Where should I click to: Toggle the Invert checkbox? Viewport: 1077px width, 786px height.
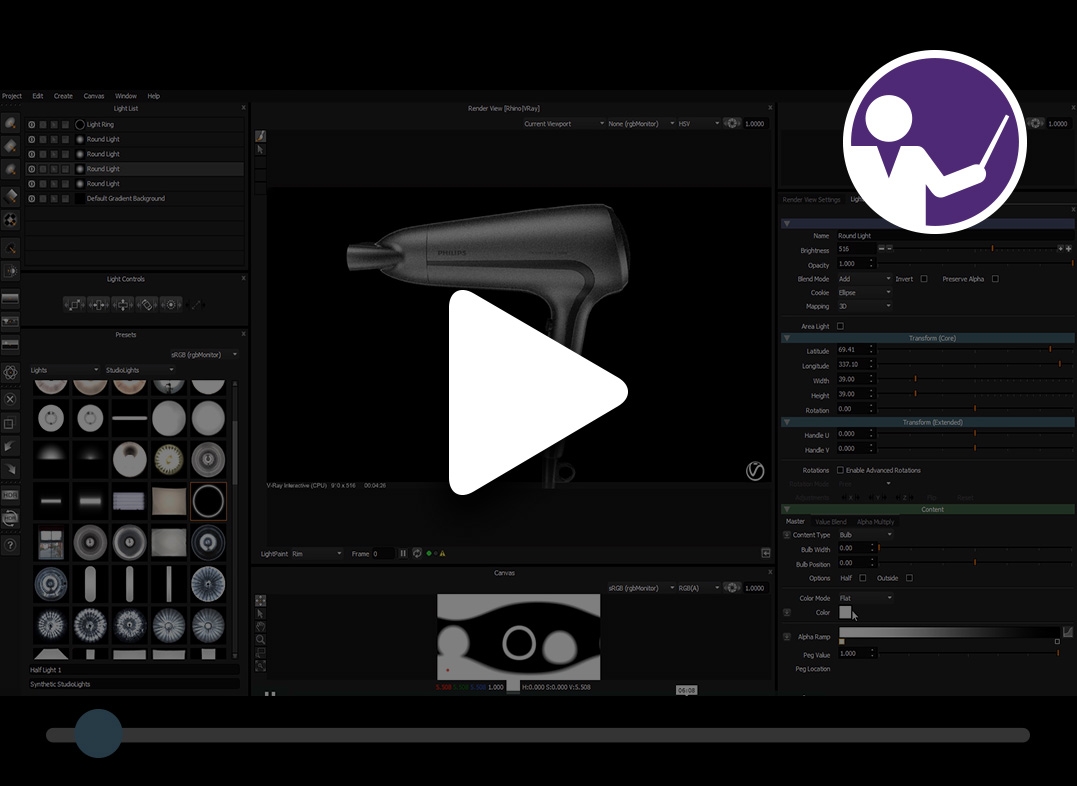924,279
